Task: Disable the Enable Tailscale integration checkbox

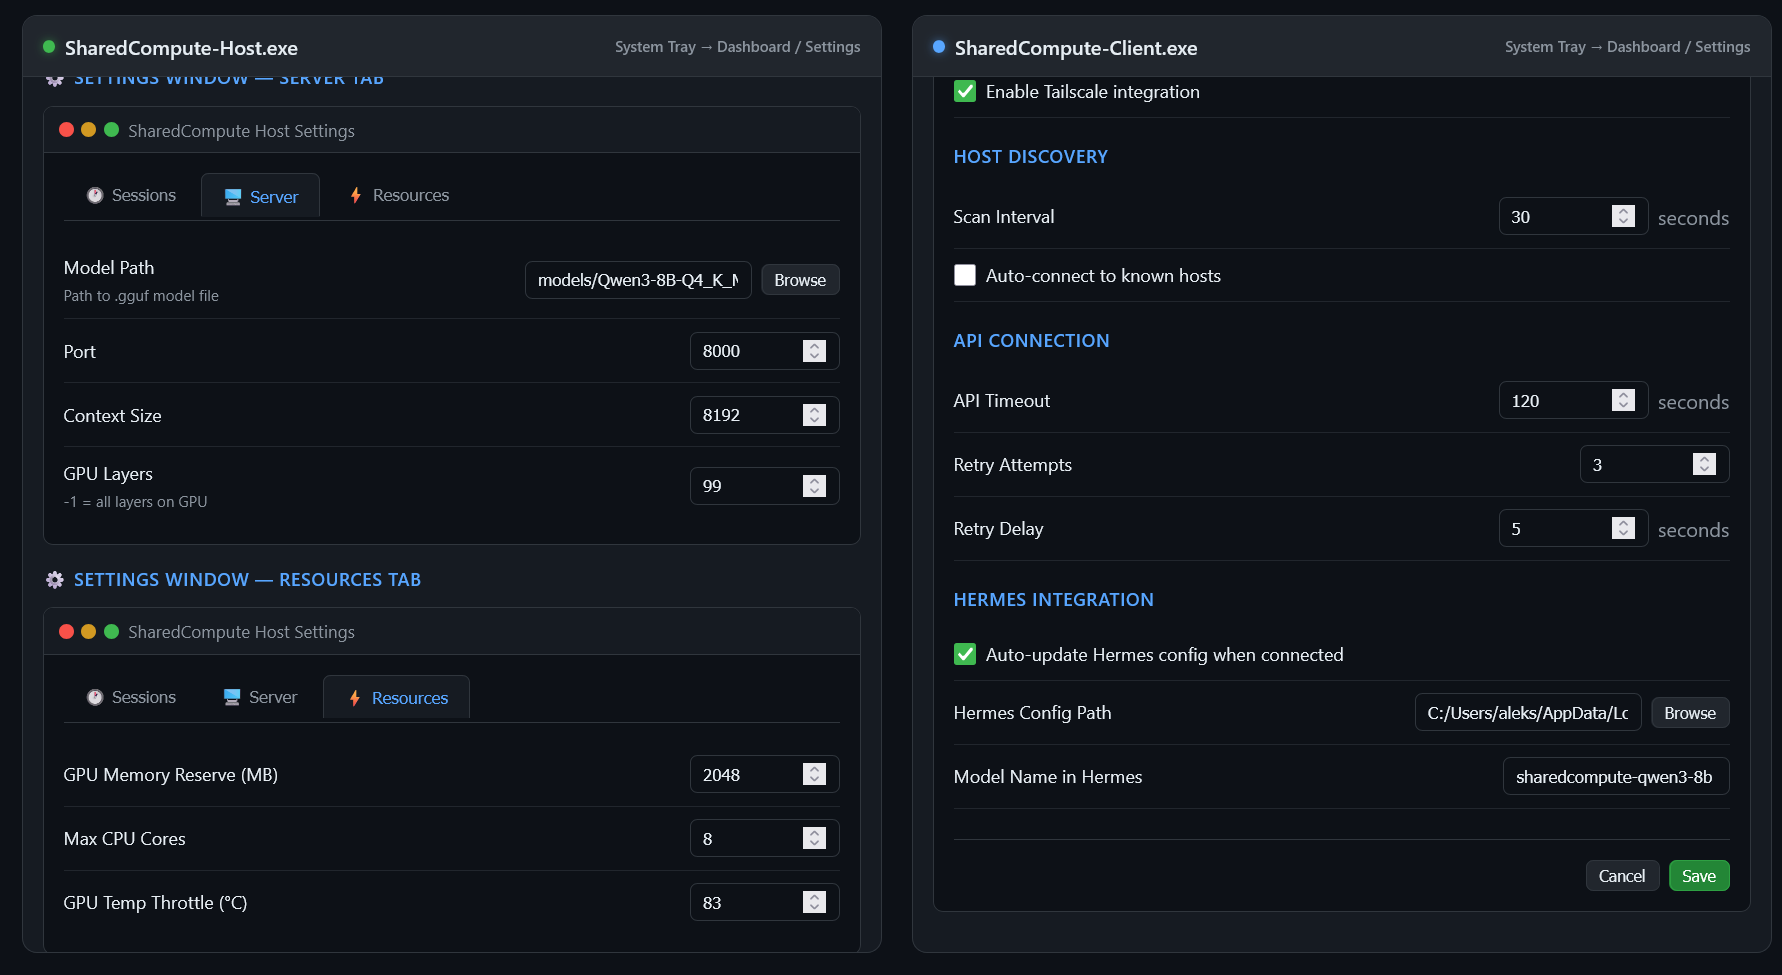Action: [x=965, y=92]
